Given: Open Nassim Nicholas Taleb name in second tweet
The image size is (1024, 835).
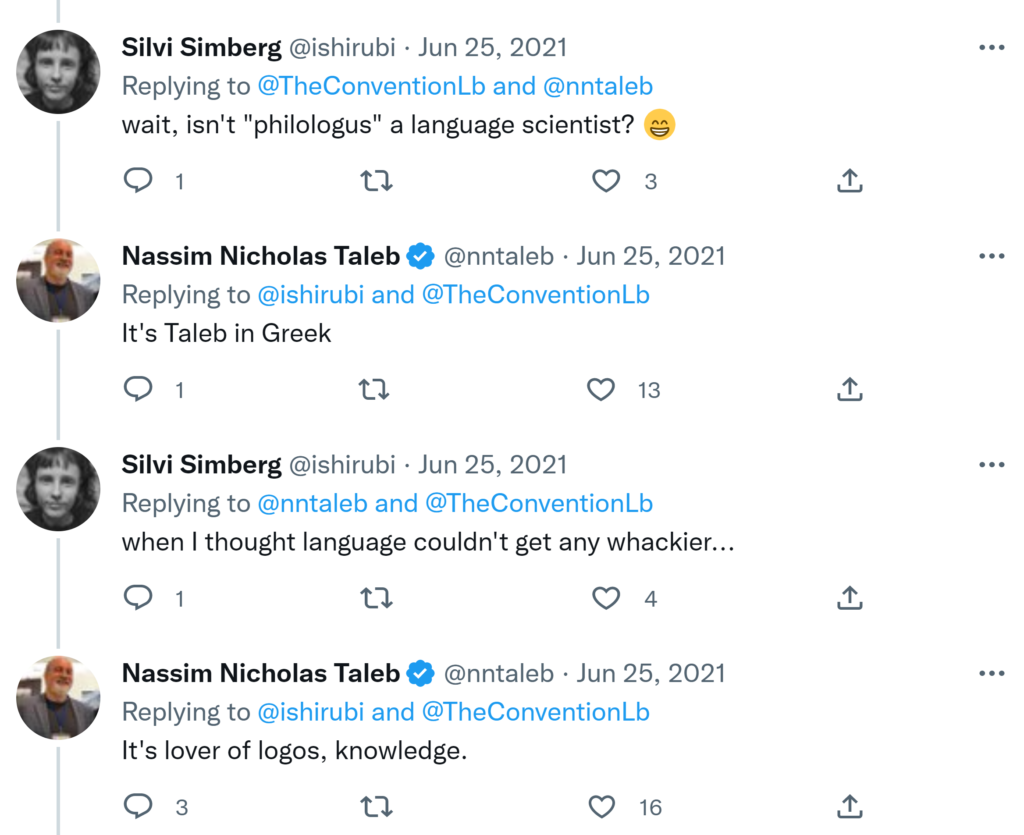Looking at the screenshot, I should (x=260, y=256).
